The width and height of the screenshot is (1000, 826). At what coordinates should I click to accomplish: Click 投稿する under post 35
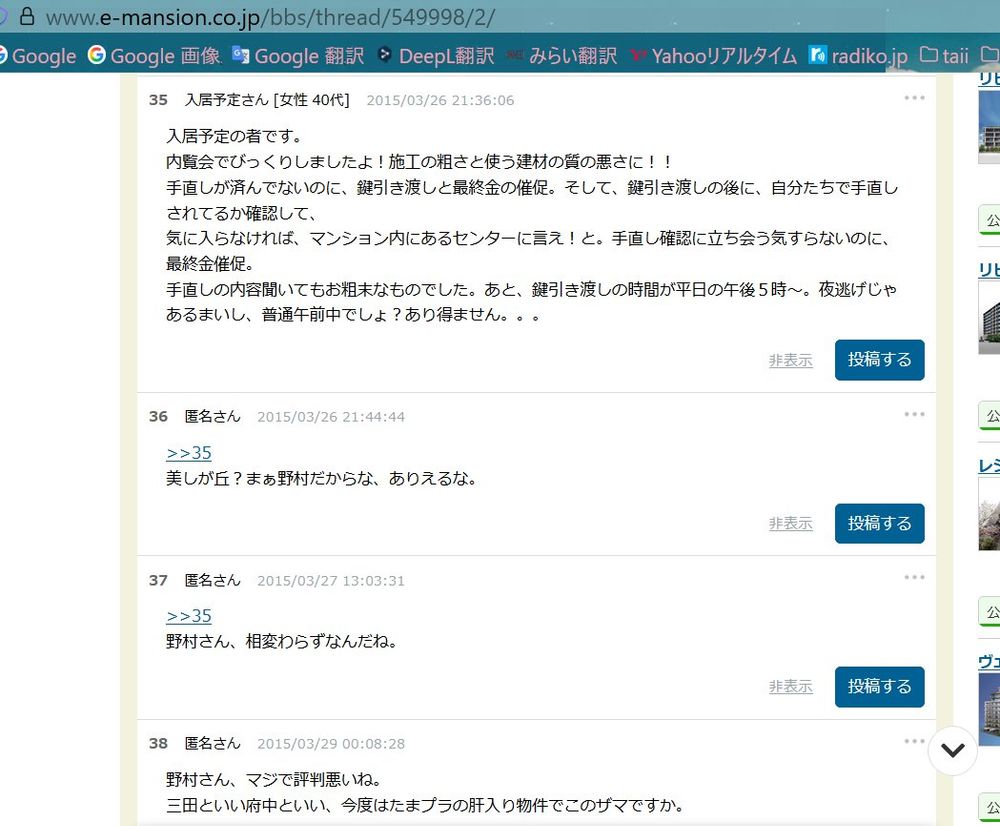(879, 360)
